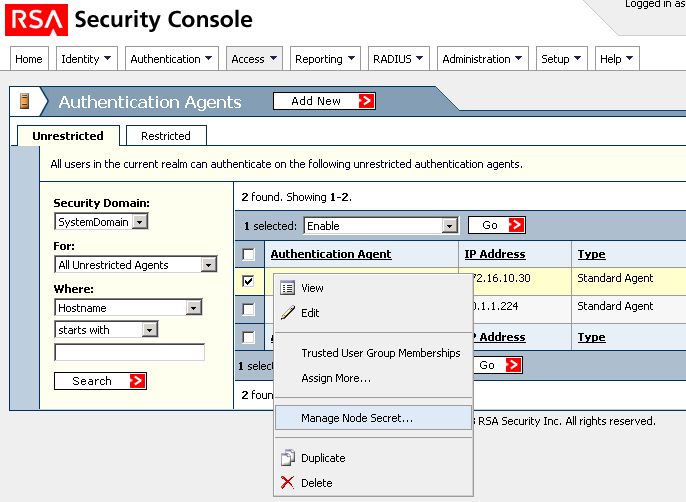The image size is (686, 502).
Task: Expand the Reporting menu
Action: tap(325, 59)
